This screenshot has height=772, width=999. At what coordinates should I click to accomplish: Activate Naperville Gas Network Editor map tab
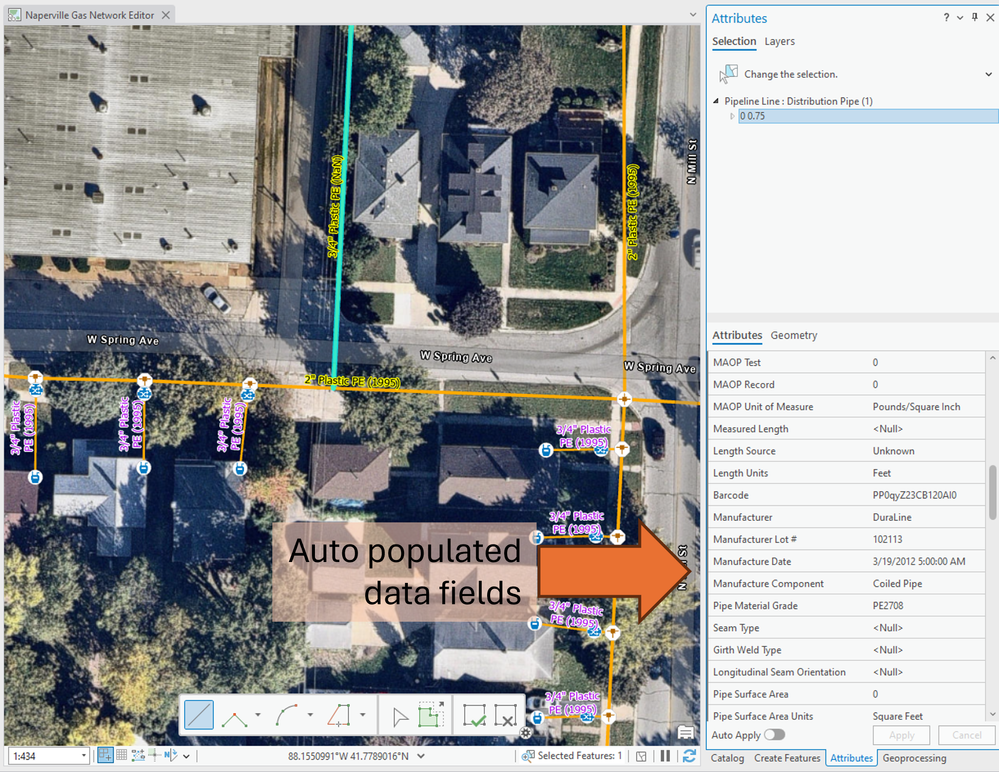pyautogui.click(x=90, y=15)
